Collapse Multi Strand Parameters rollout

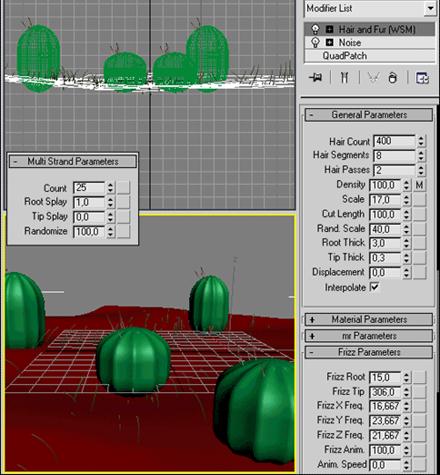pos(73,161)
